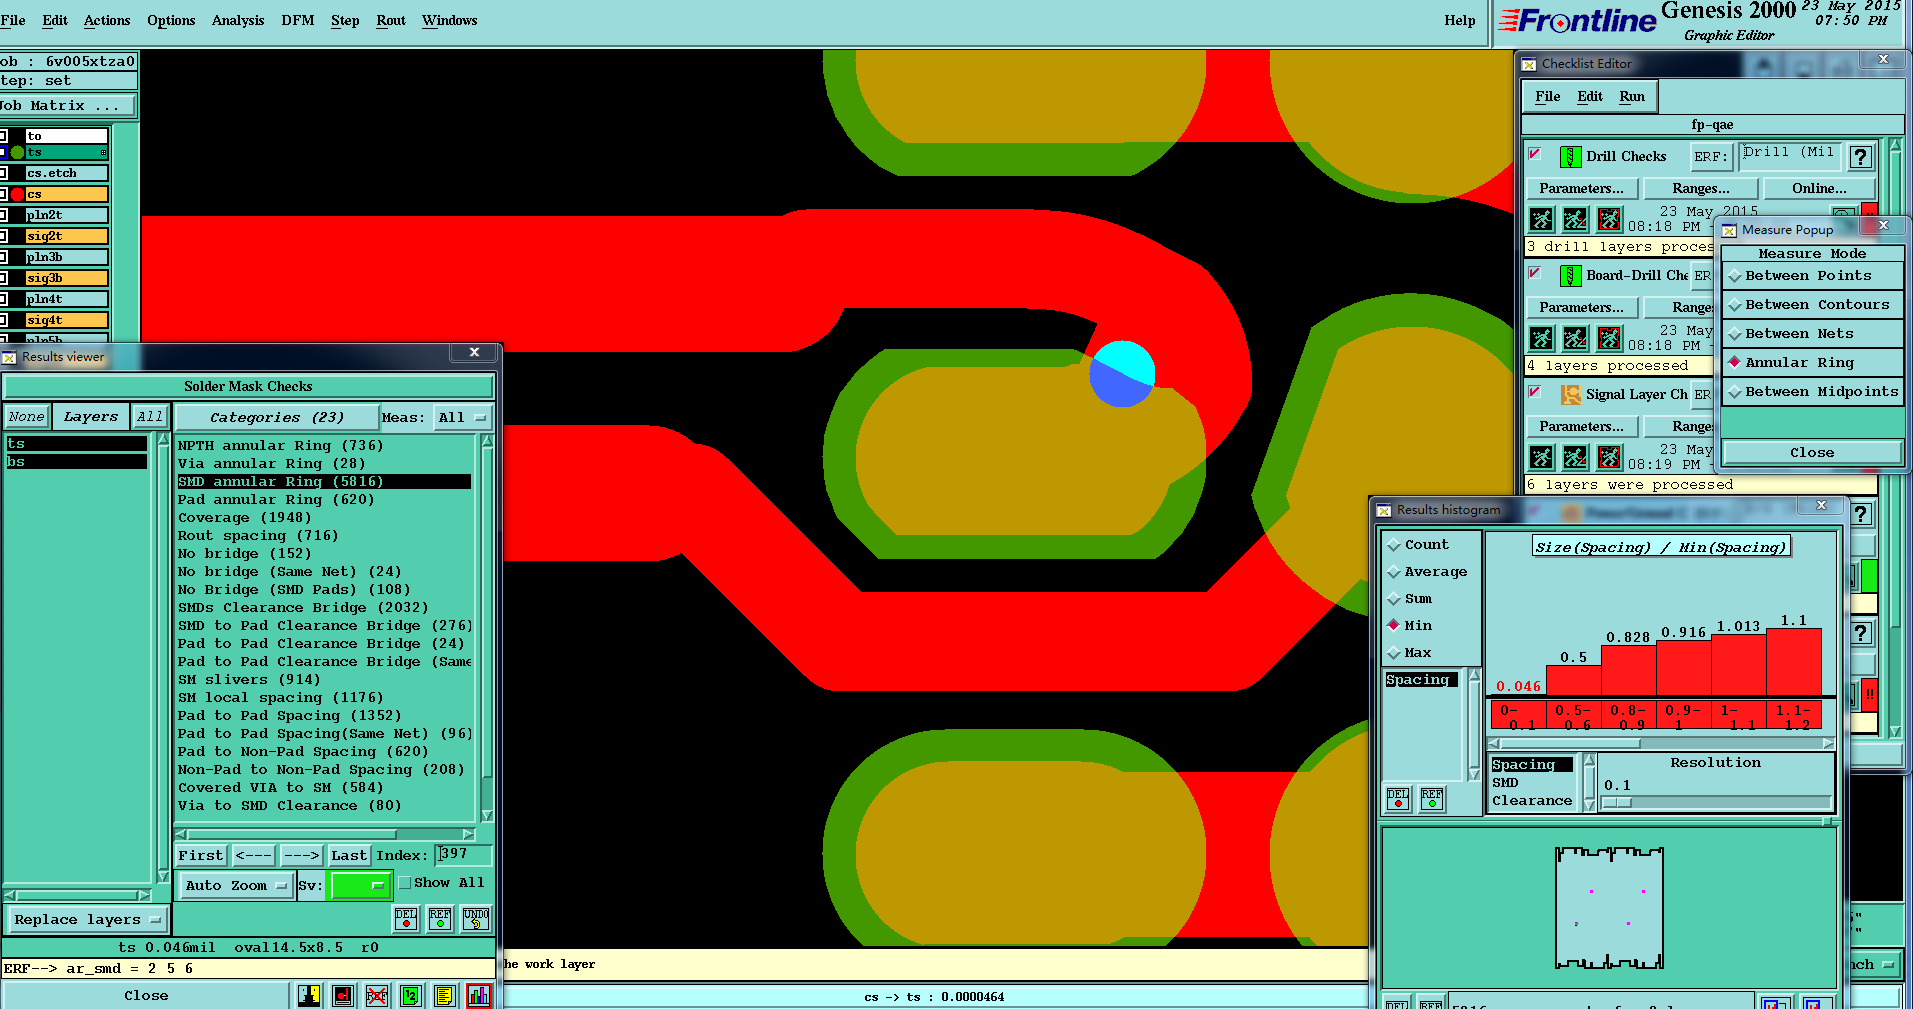
Task: Click the first run icon under Drill Checks
Action: pos(1542,219)
